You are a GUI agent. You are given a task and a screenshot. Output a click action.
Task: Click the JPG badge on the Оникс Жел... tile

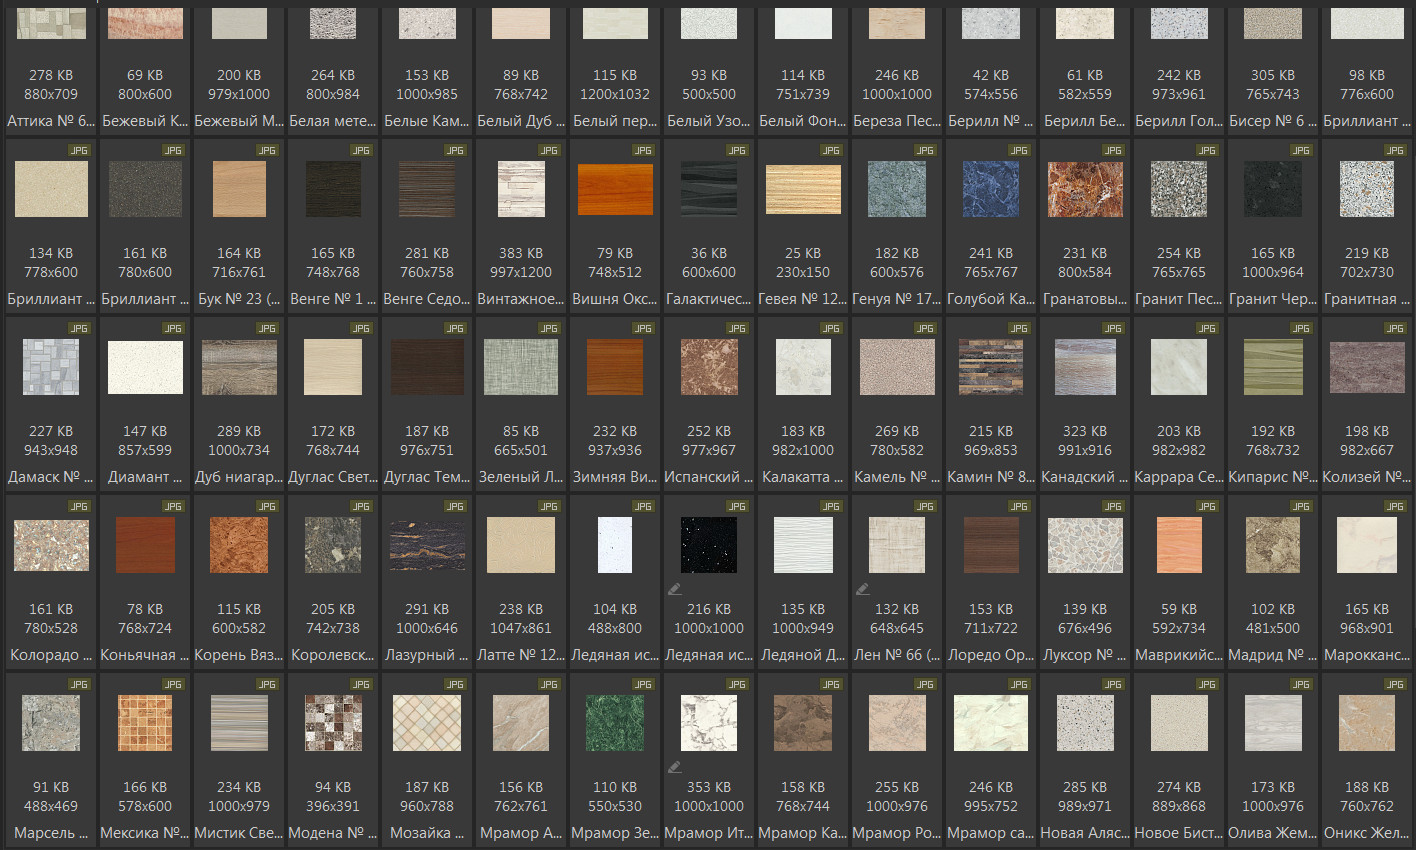pos(1395,684)
